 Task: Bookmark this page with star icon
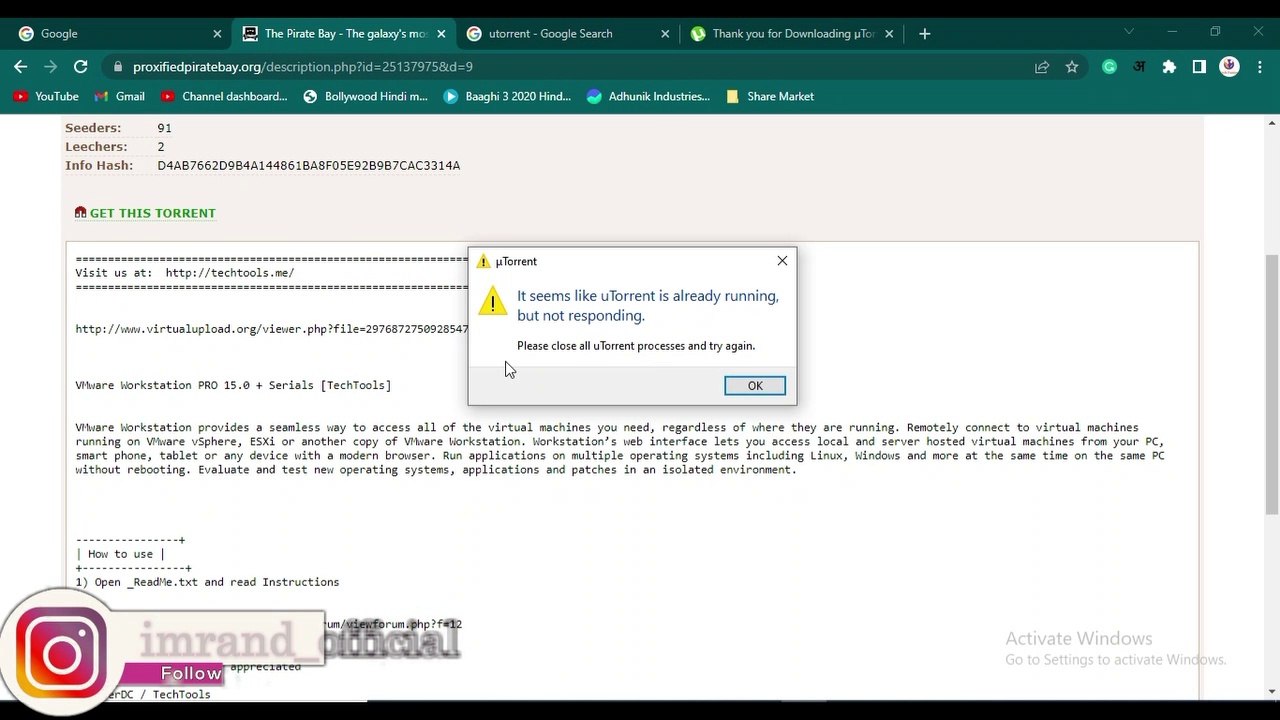pyautogui.click(x=1072, y=67)
